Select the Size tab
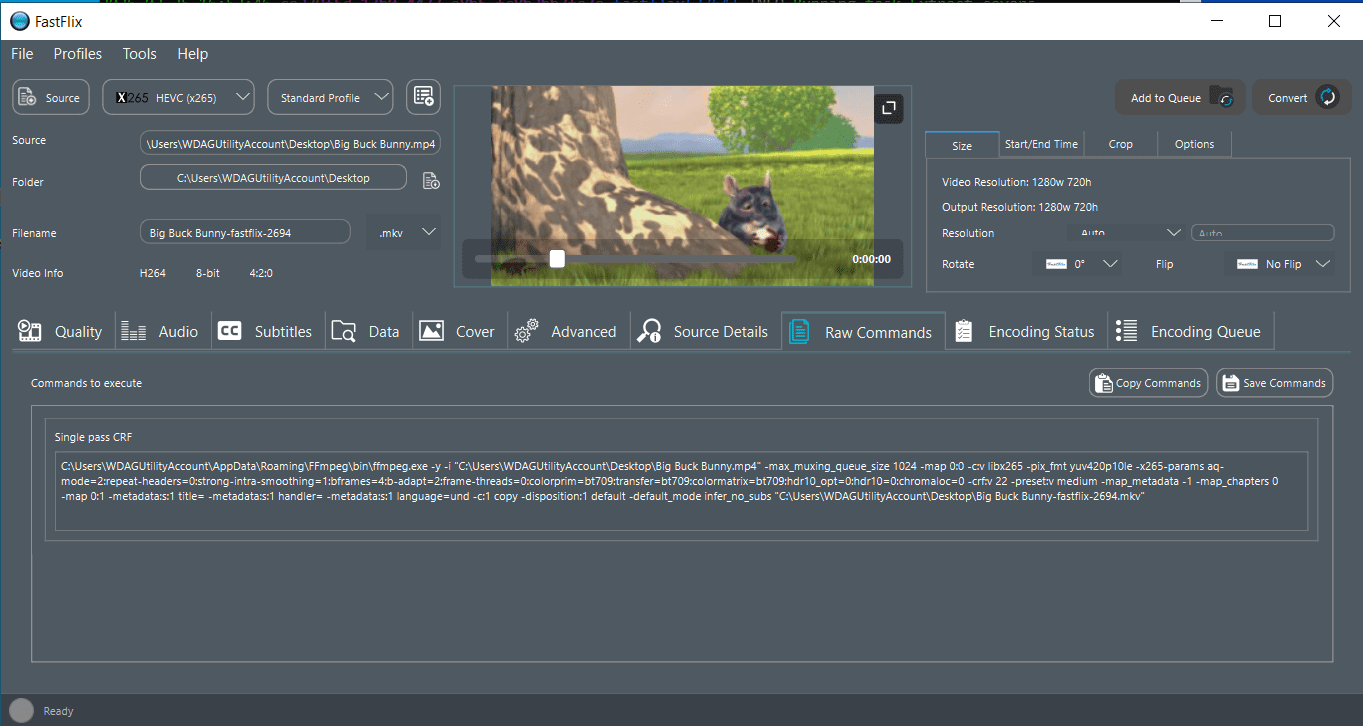Screen dimensions: 1363x726 click(x=962, y=145)
